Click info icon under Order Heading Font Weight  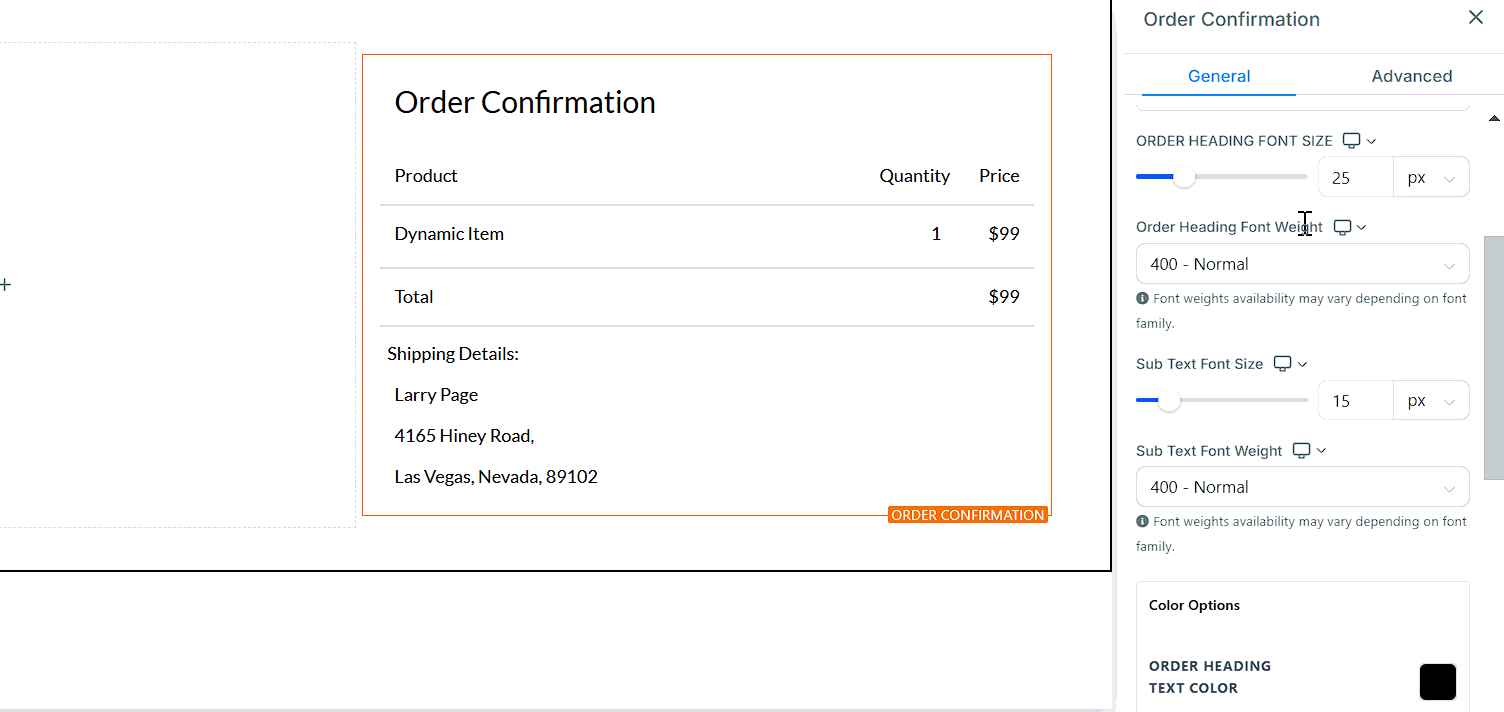click(1142, 298)
